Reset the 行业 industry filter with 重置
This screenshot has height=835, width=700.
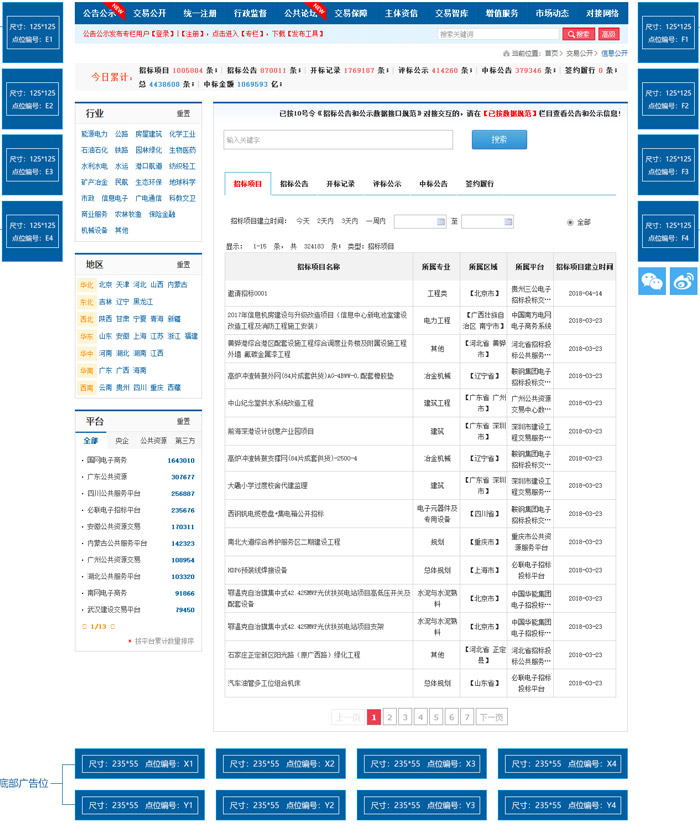(x=183, y=114)
